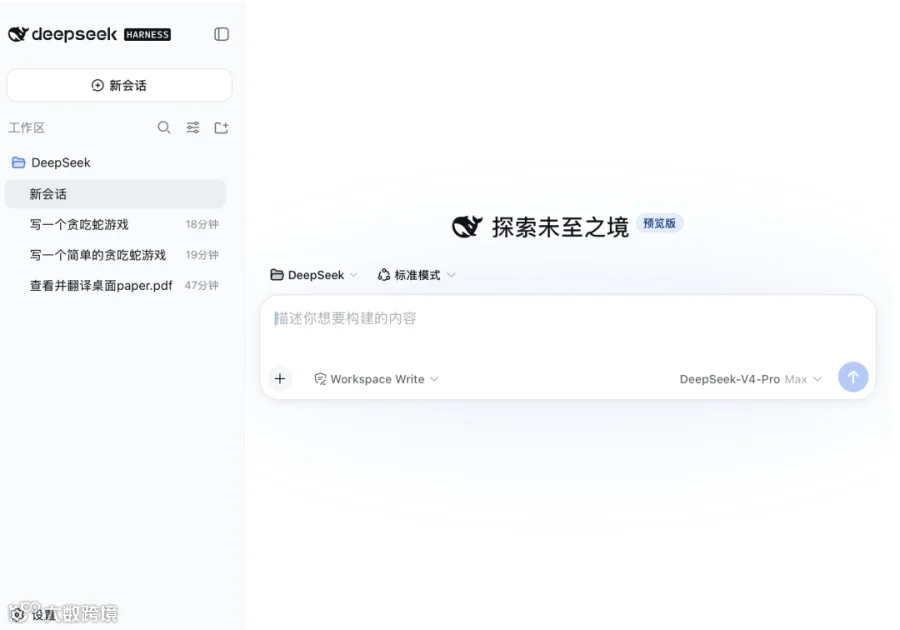Open the Workspace Write permission dropdown
The width and height of the screenshot is (900, 630).
[x=377, y=379]
